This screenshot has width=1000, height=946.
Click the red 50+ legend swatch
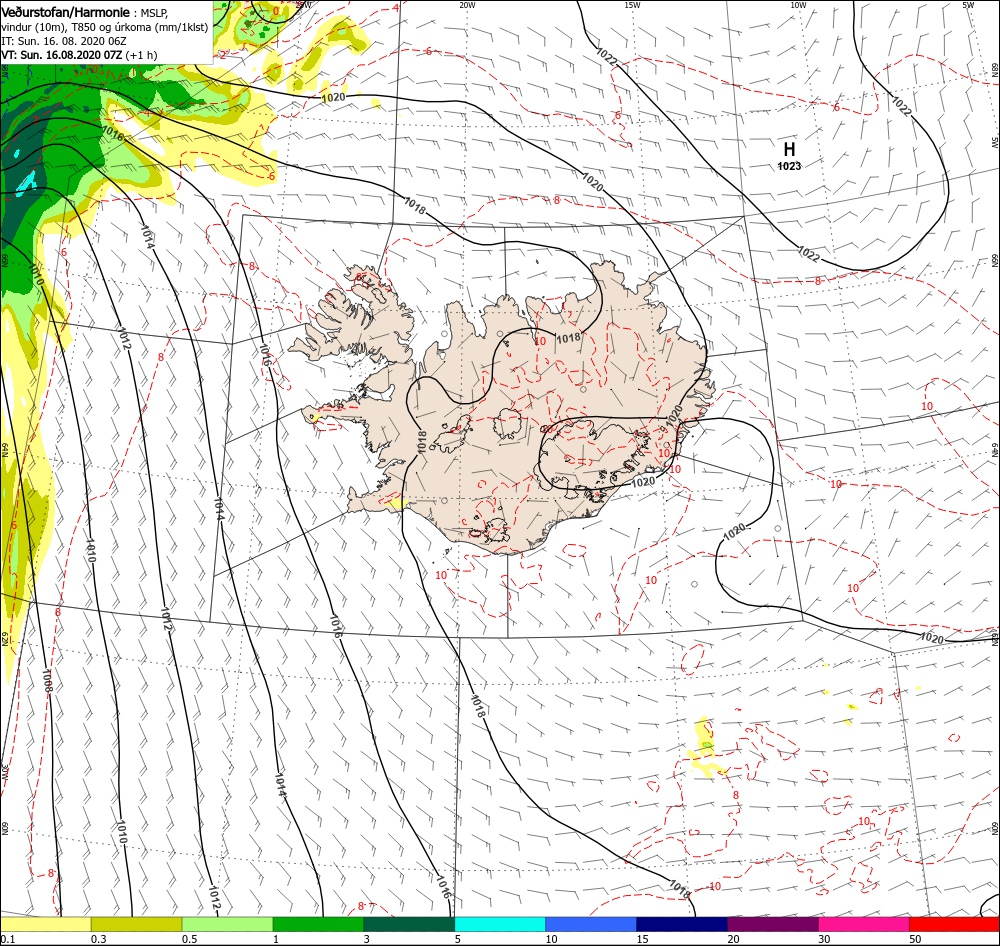(x=955, y=924)
